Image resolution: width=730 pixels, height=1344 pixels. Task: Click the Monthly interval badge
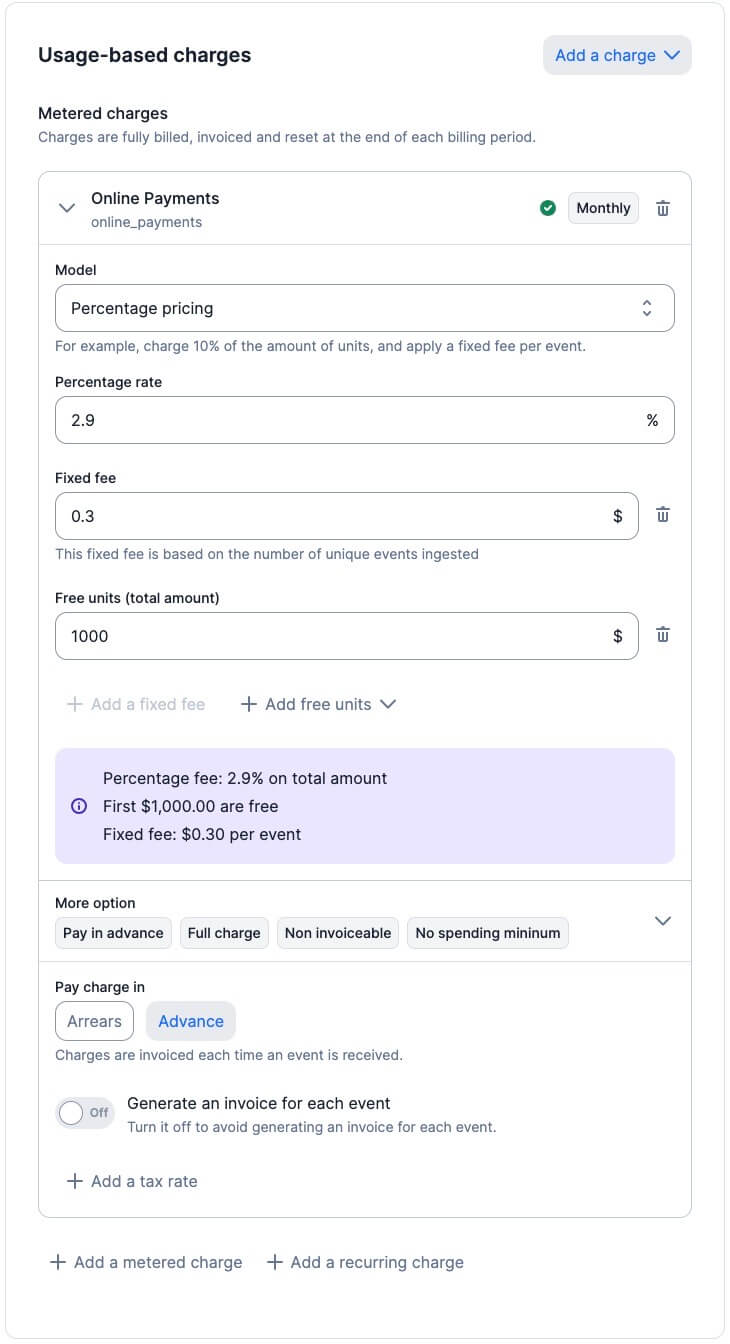coord(603,208)
